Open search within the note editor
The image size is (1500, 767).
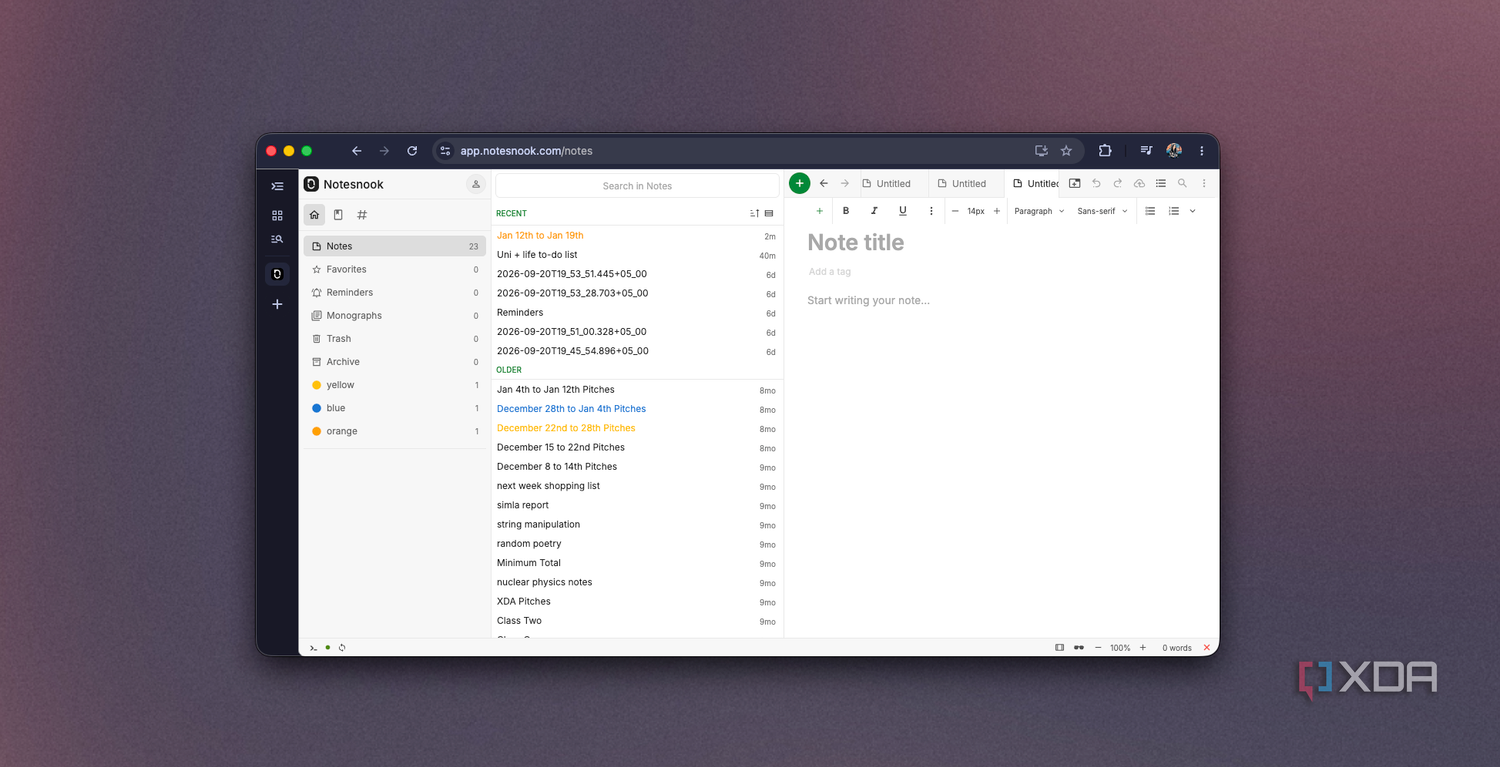click(1183, 183)
